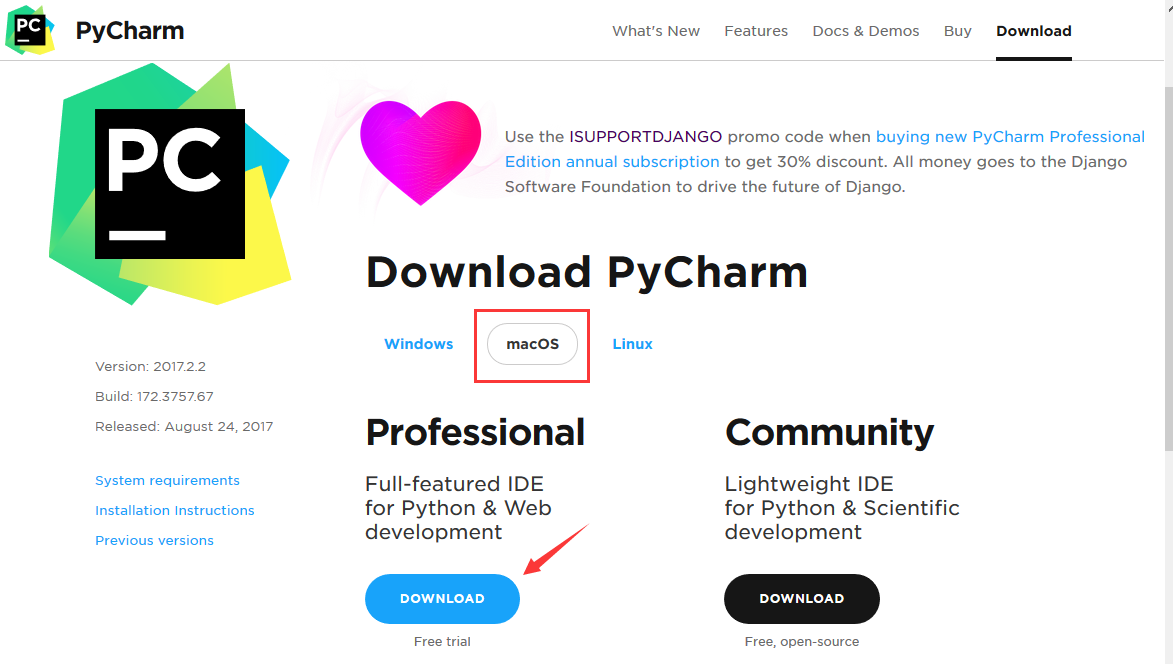The image size is (1173, 664).
Task: Open the What's New menu item
Action: pyautogui.click(x=656, y=31)
